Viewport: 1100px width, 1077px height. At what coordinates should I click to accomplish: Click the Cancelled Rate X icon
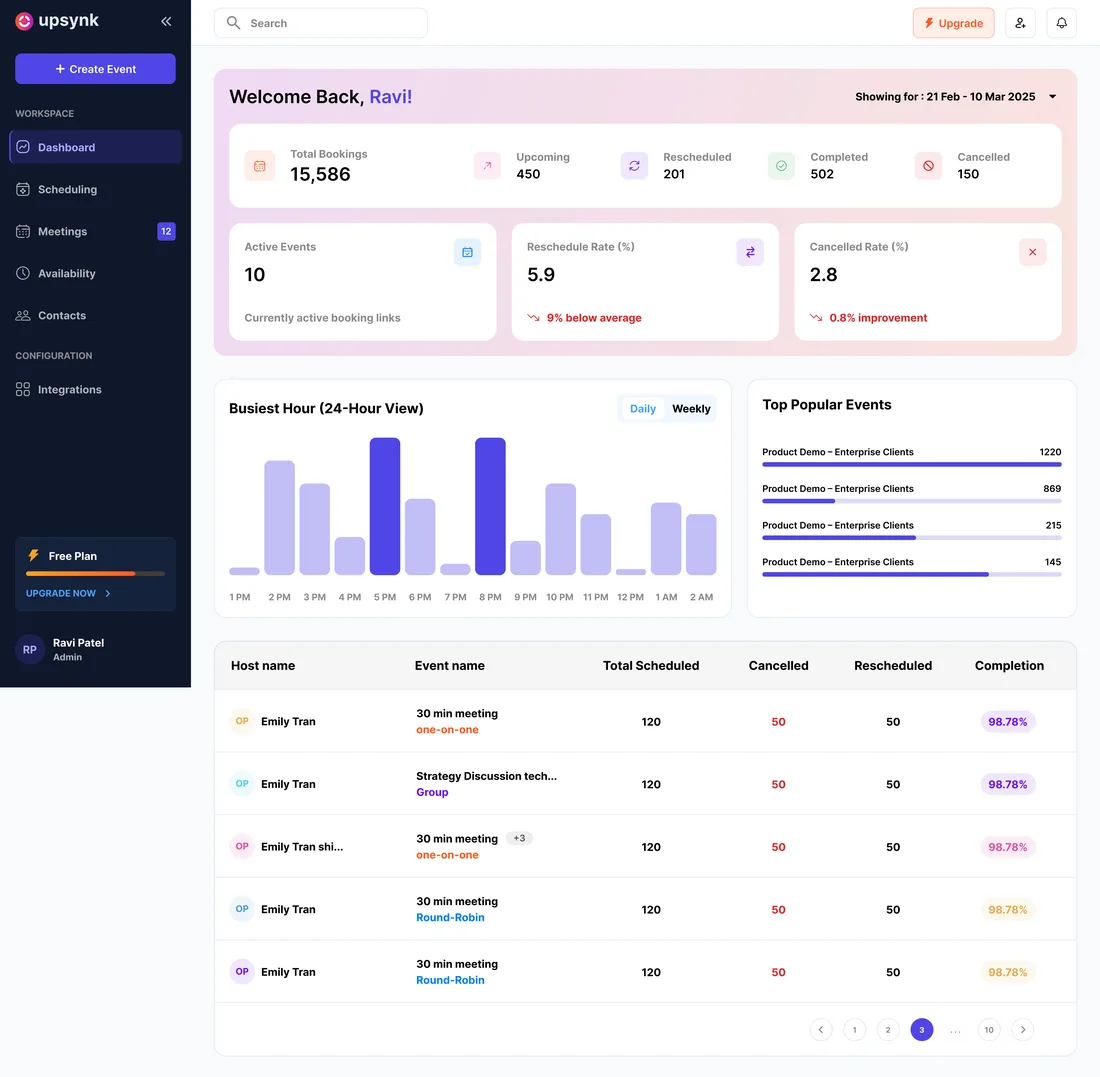point(1033,252)
